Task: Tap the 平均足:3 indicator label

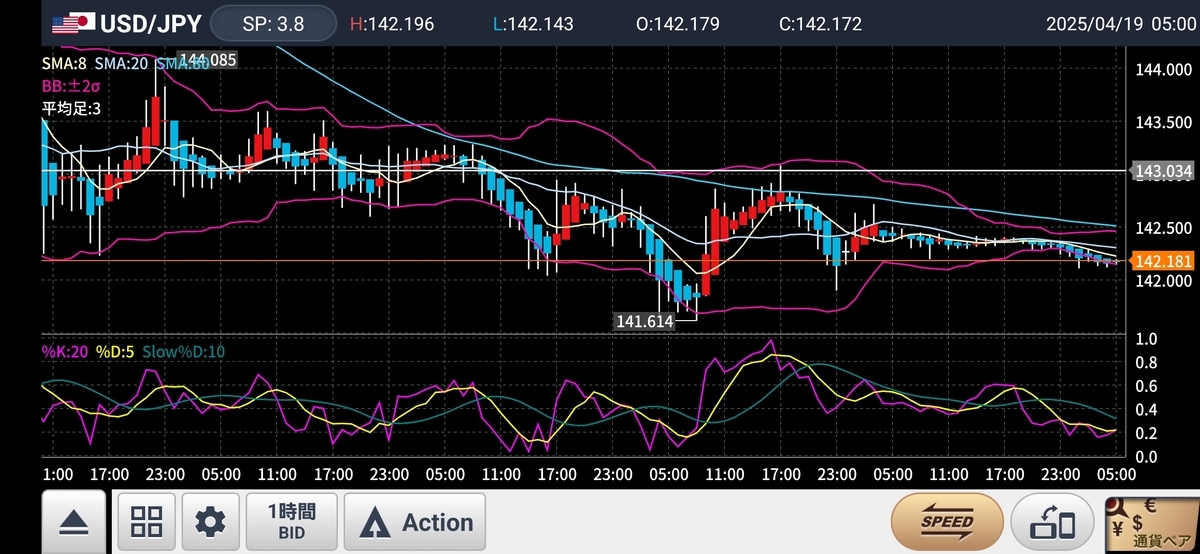Action: (70, 107)
